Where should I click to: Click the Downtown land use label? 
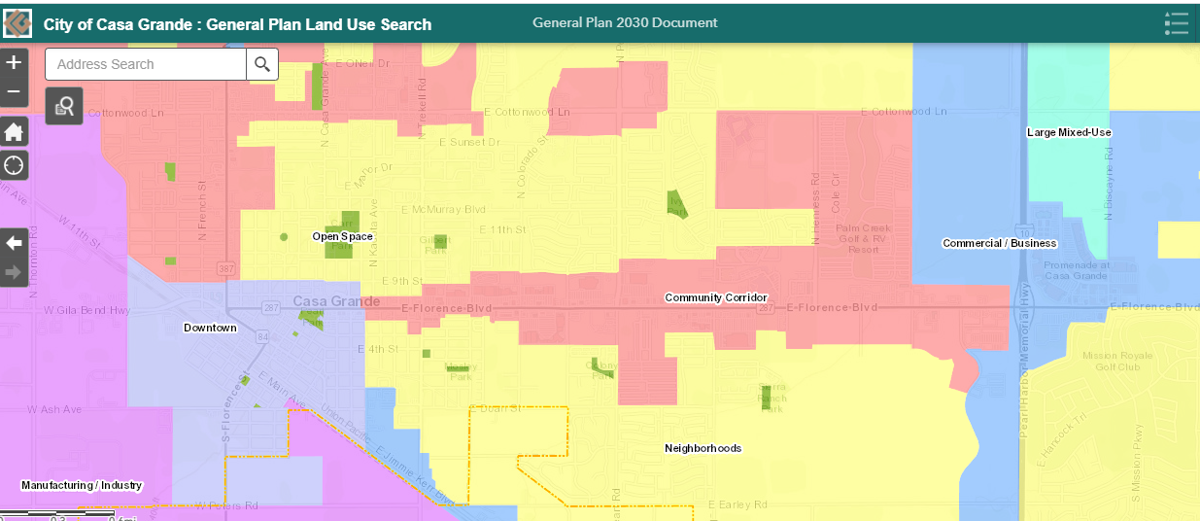pyautogui.click(x=210, y=328)
